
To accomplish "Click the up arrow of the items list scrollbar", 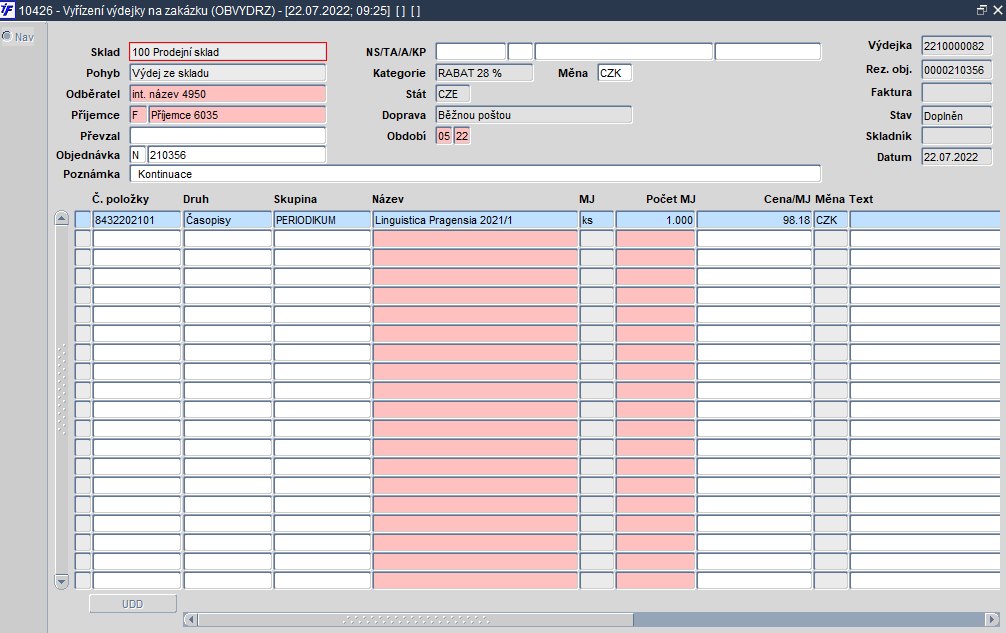I will (62, 218).
